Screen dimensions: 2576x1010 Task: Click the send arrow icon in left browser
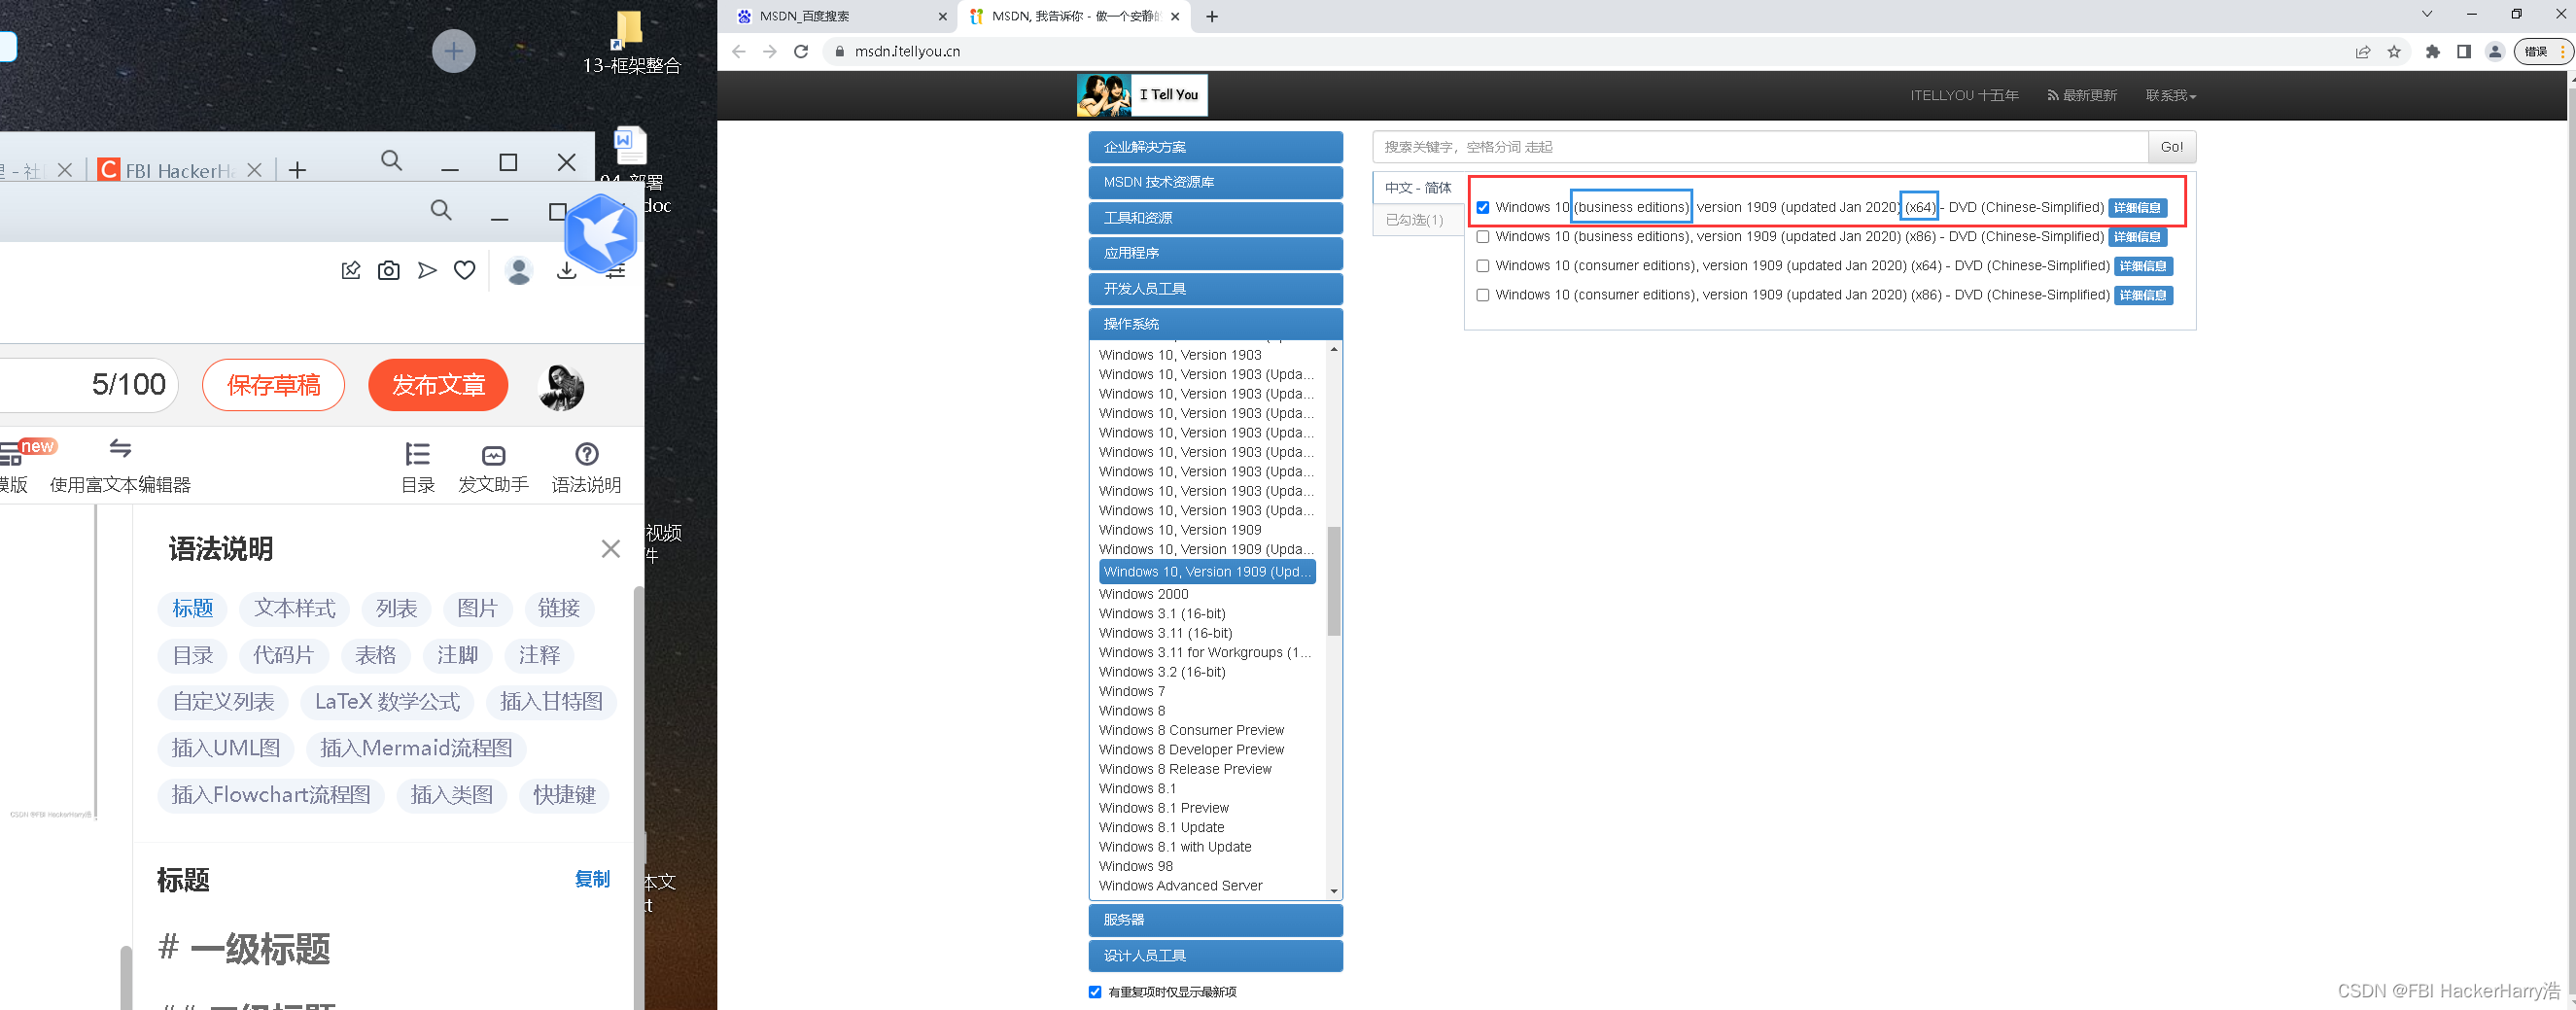[427, 270]
